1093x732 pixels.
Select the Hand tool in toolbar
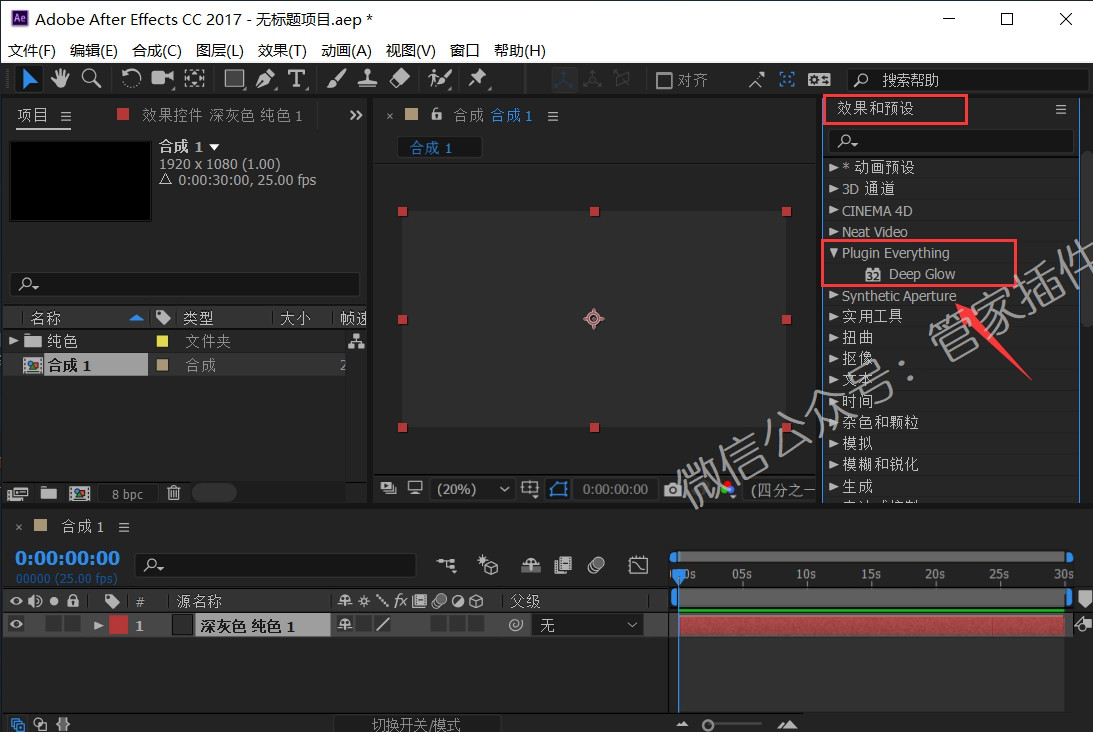60,79
